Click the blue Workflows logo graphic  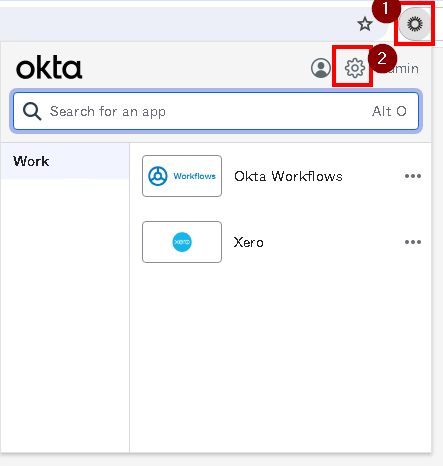click(182, 176)
